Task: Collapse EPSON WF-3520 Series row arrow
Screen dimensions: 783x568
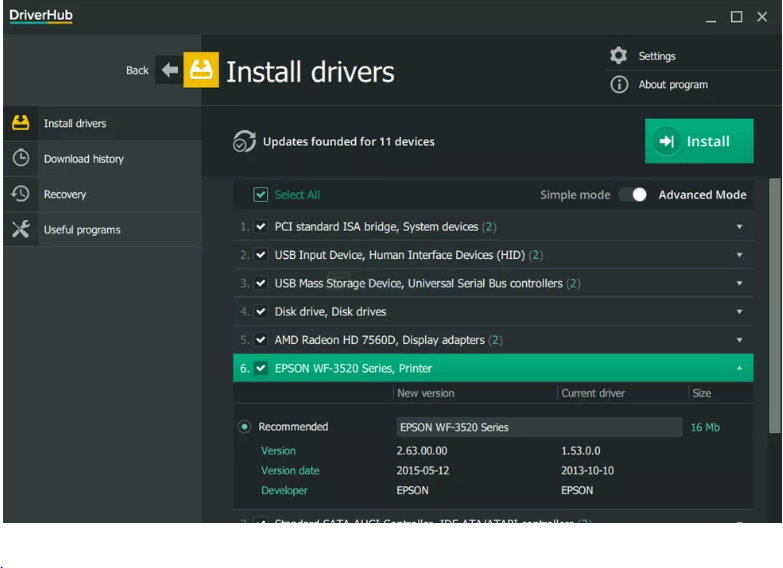Action: click(x=740, y=368)
